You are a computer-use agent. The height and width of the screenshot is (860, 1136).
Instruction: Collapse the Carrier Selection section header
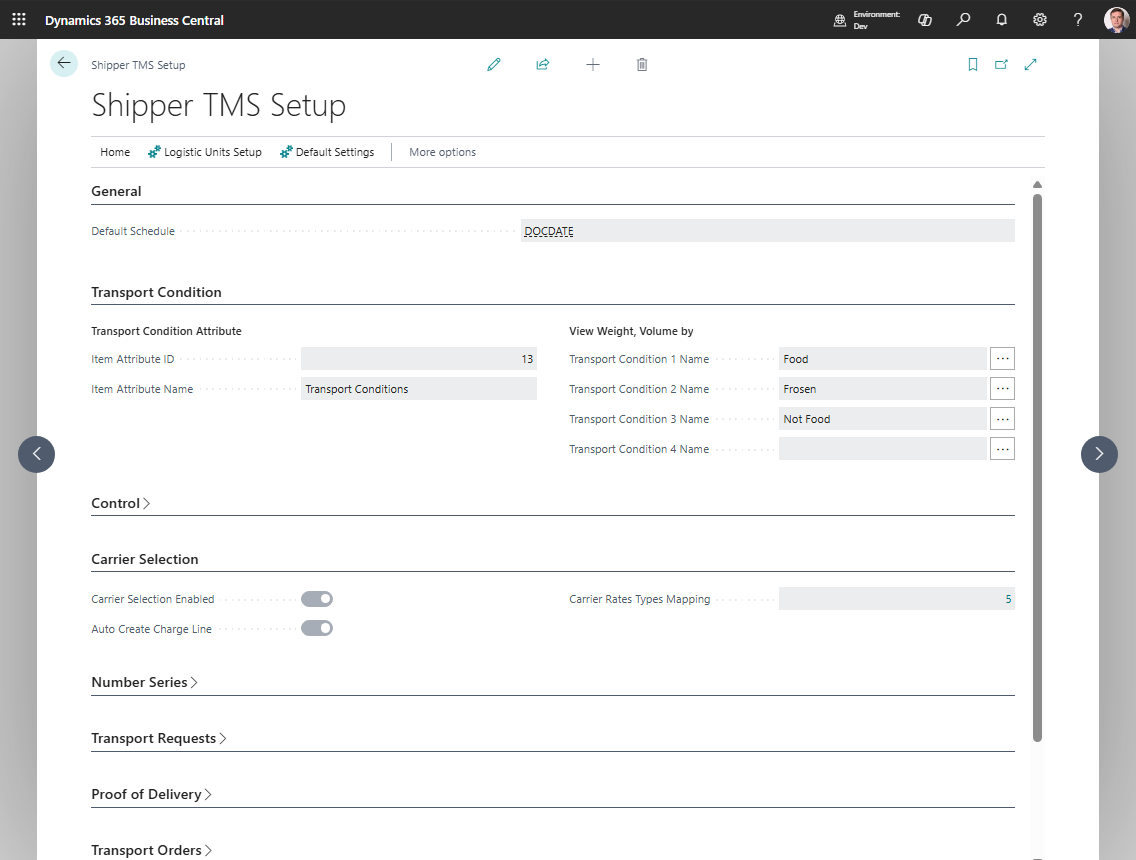(x=145, y=559)
